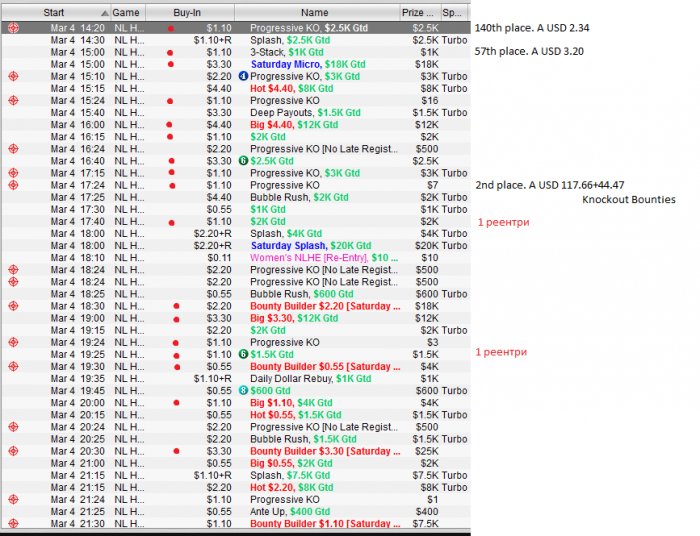Click the $2K Gtd name on the 19:15 Turbo row
Screen dimensions: 700x536
point(268,330)
